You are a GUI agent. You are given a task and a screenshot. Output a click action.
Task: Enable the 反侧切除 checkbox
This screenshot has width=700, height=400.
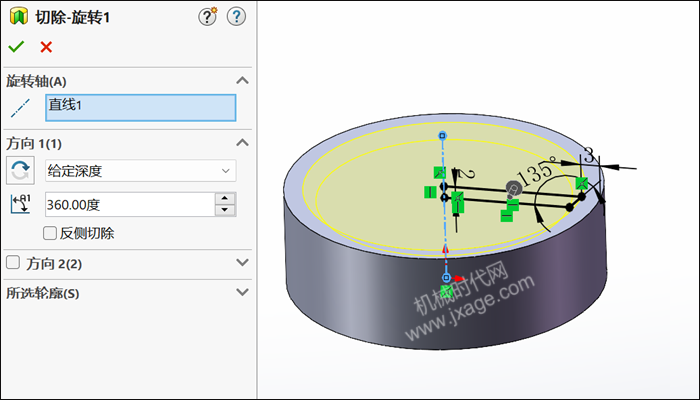[50, 233]
